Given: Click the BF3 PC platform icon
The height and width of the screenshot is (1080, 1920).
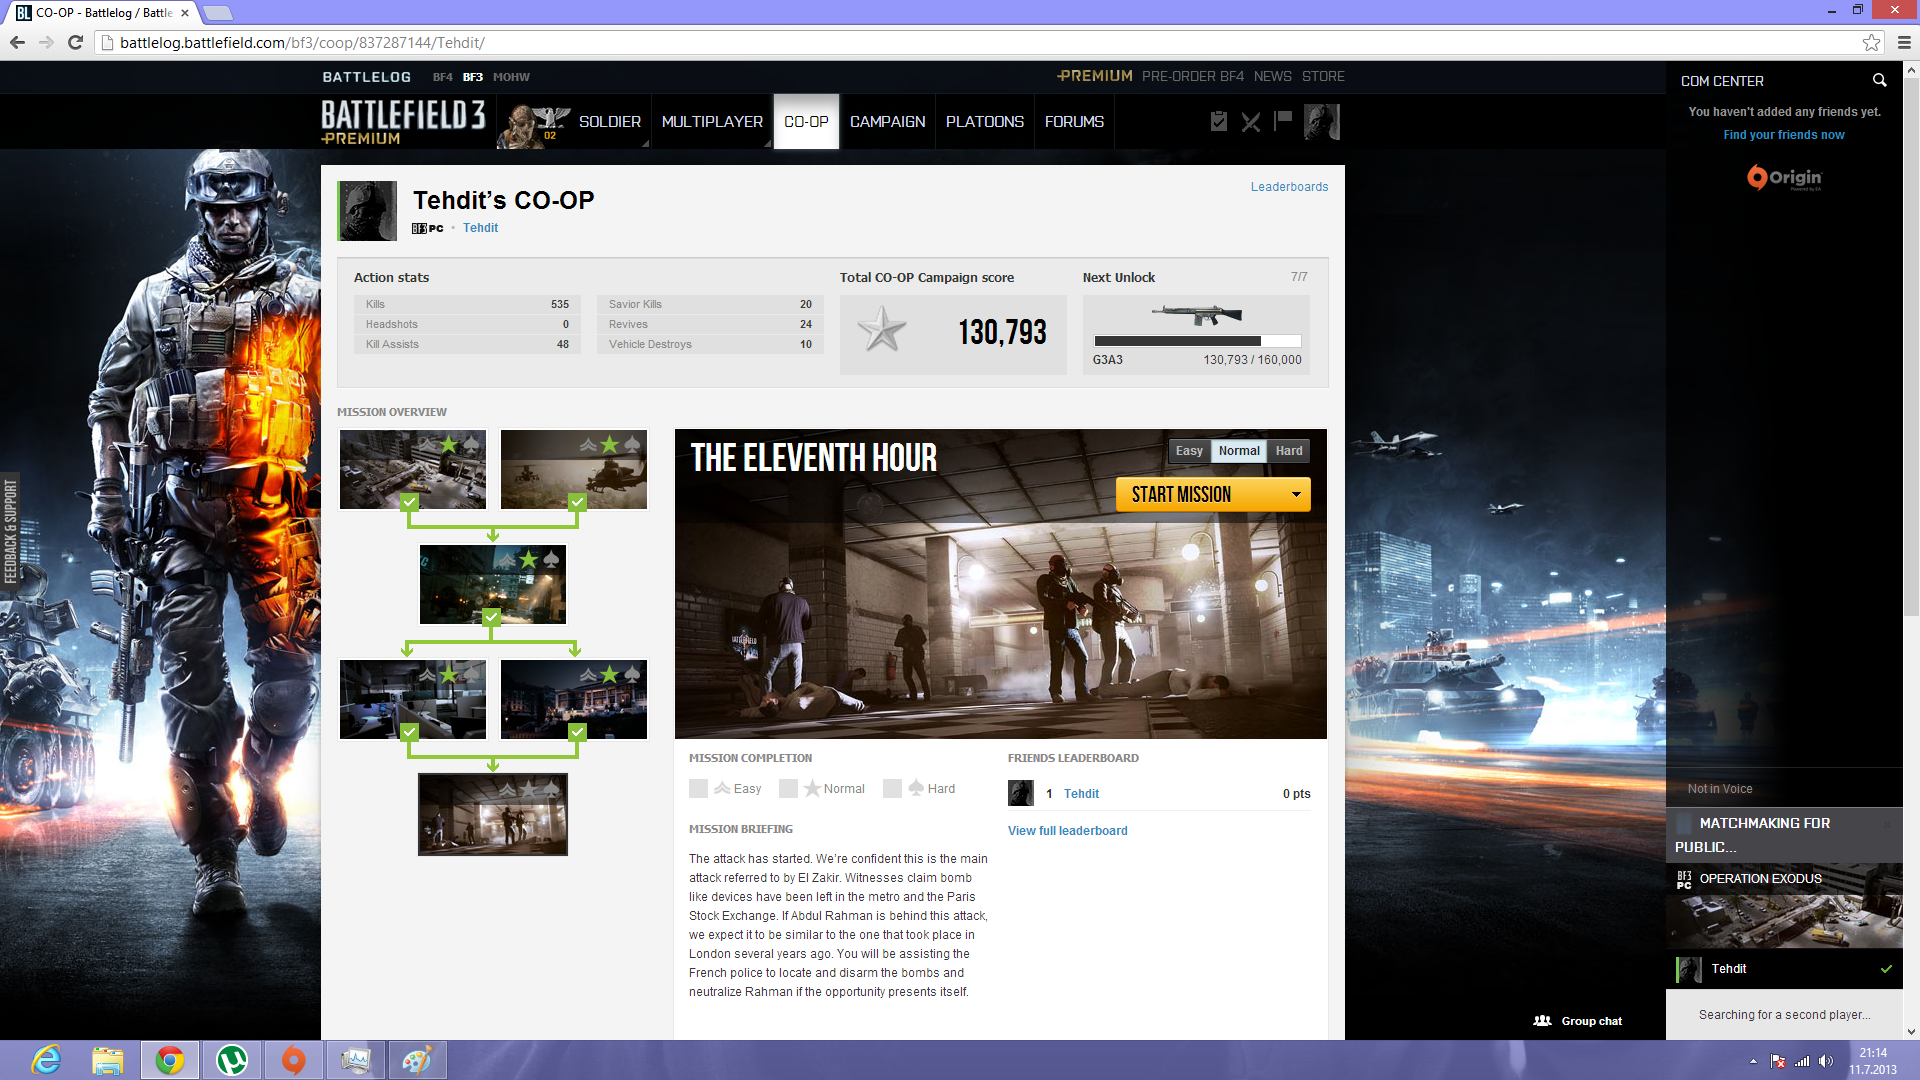Looking at the screenshot, I should 427,228.
